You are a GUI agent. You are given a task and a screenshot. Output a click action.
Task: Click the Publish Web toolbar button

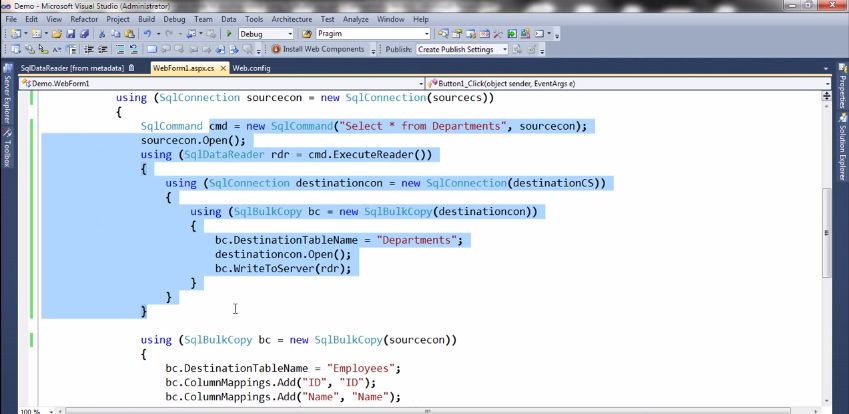click(517, 49)
